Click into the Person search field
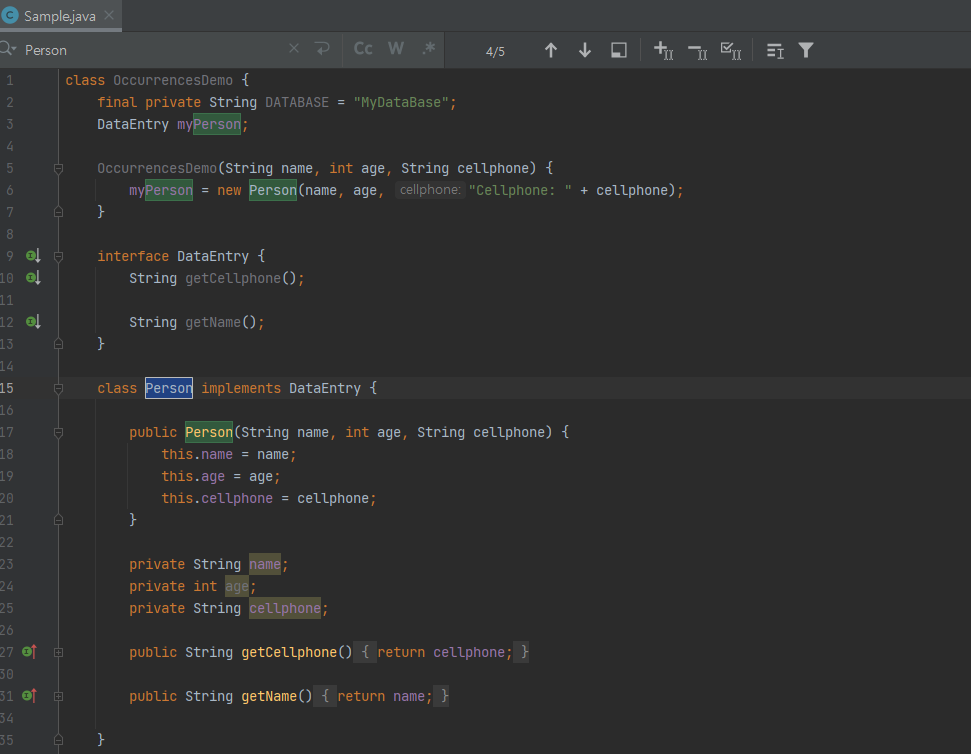This screenshot has width=971, height=754. tap(152, 50)
